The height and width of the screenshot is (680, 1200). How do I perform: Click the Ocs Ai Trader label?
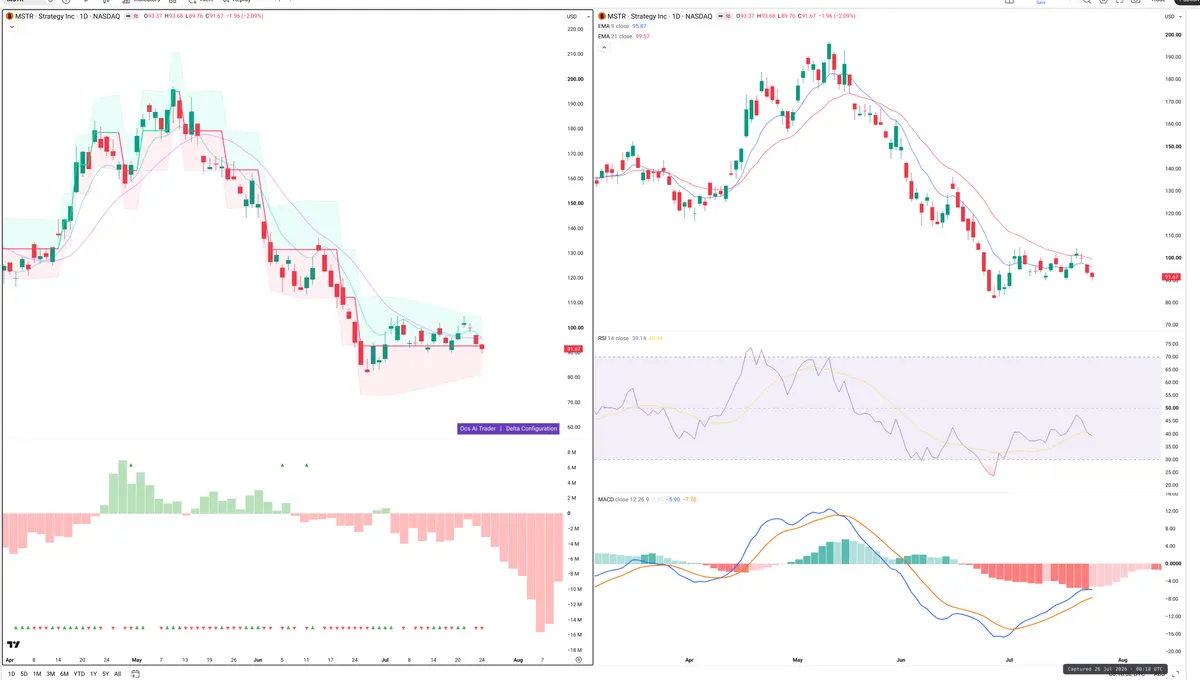(x=478, y=428)
